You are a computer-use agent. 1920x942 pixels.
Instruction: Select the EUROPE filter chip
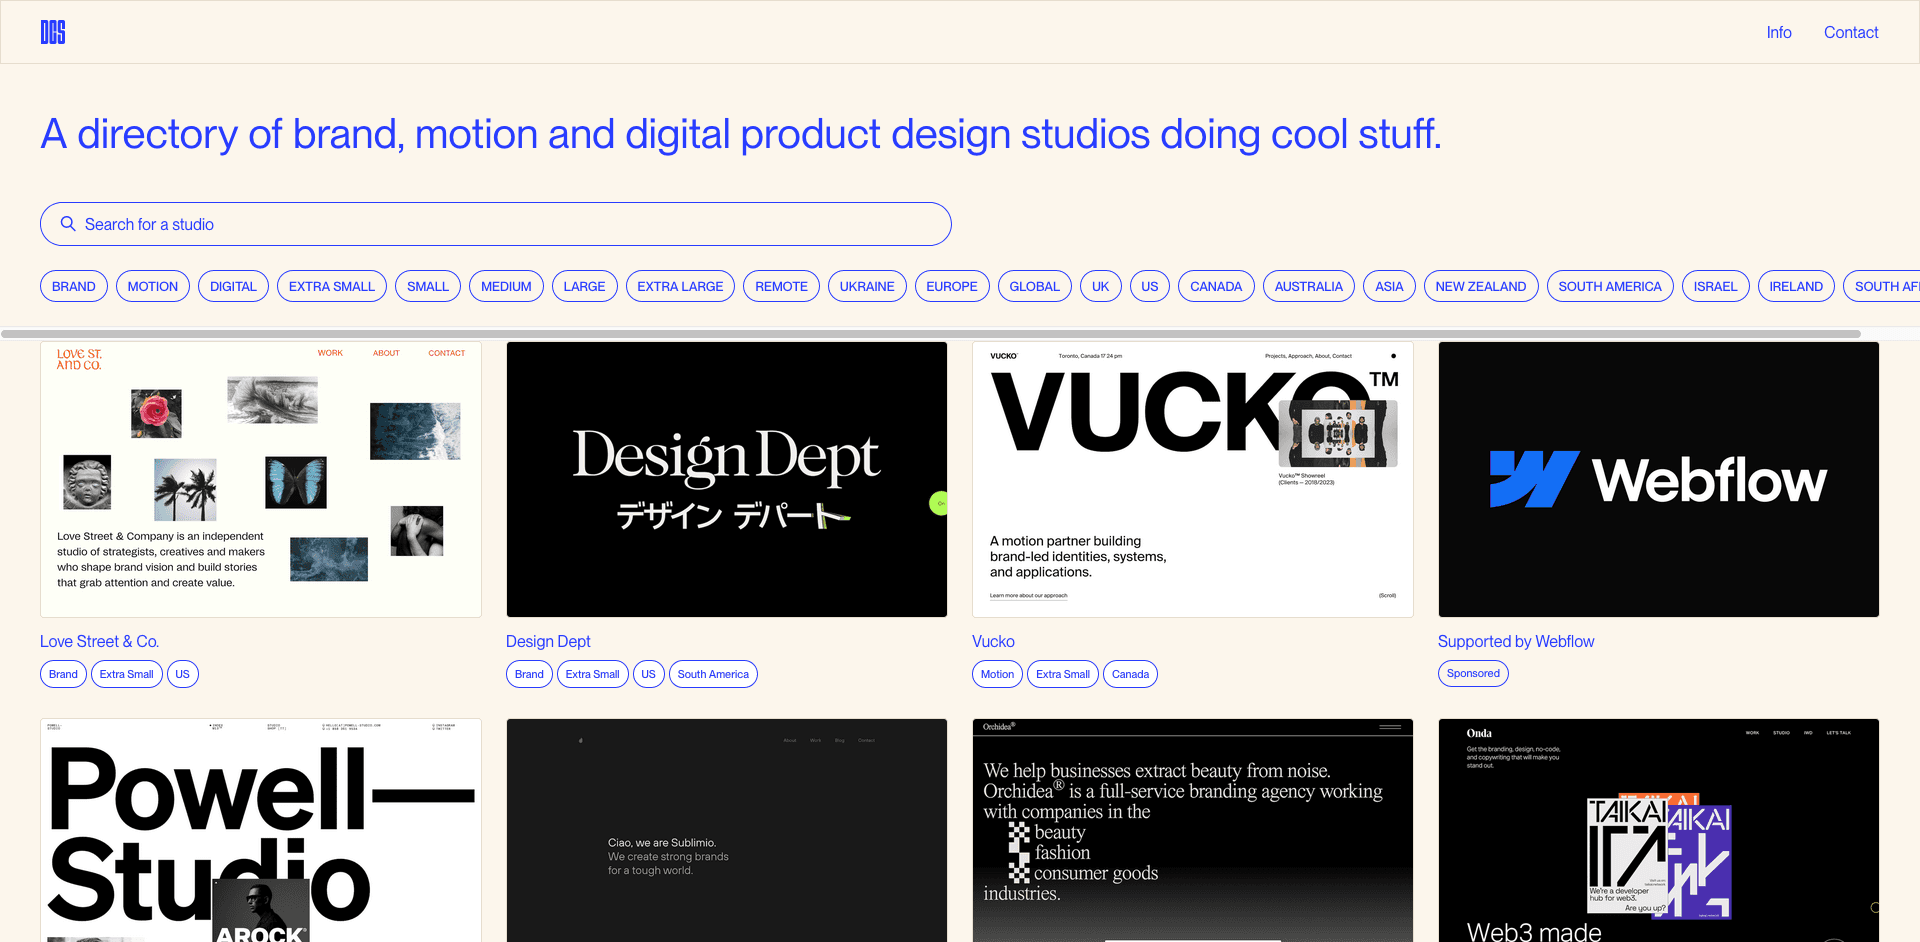(x=952, y=286)
